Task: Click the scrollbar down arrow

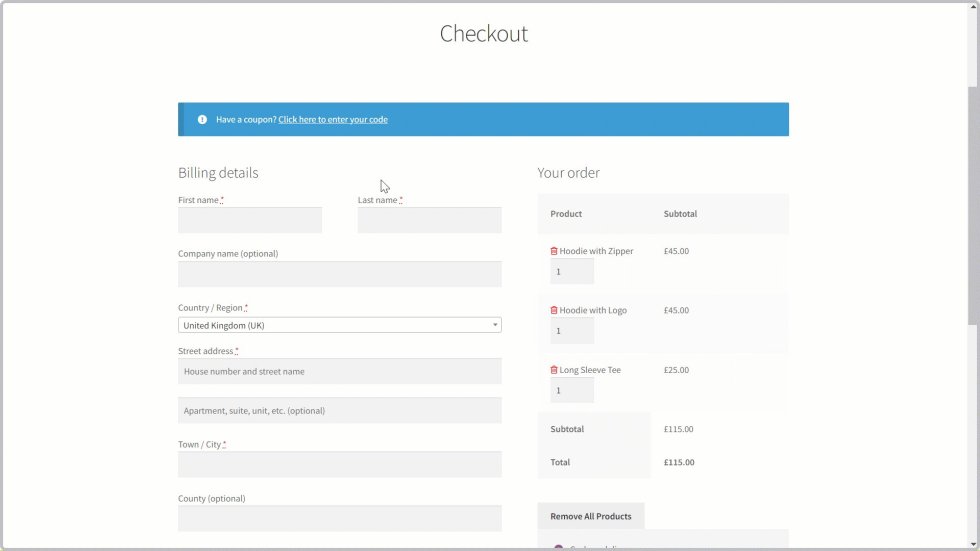Action: 972,545
